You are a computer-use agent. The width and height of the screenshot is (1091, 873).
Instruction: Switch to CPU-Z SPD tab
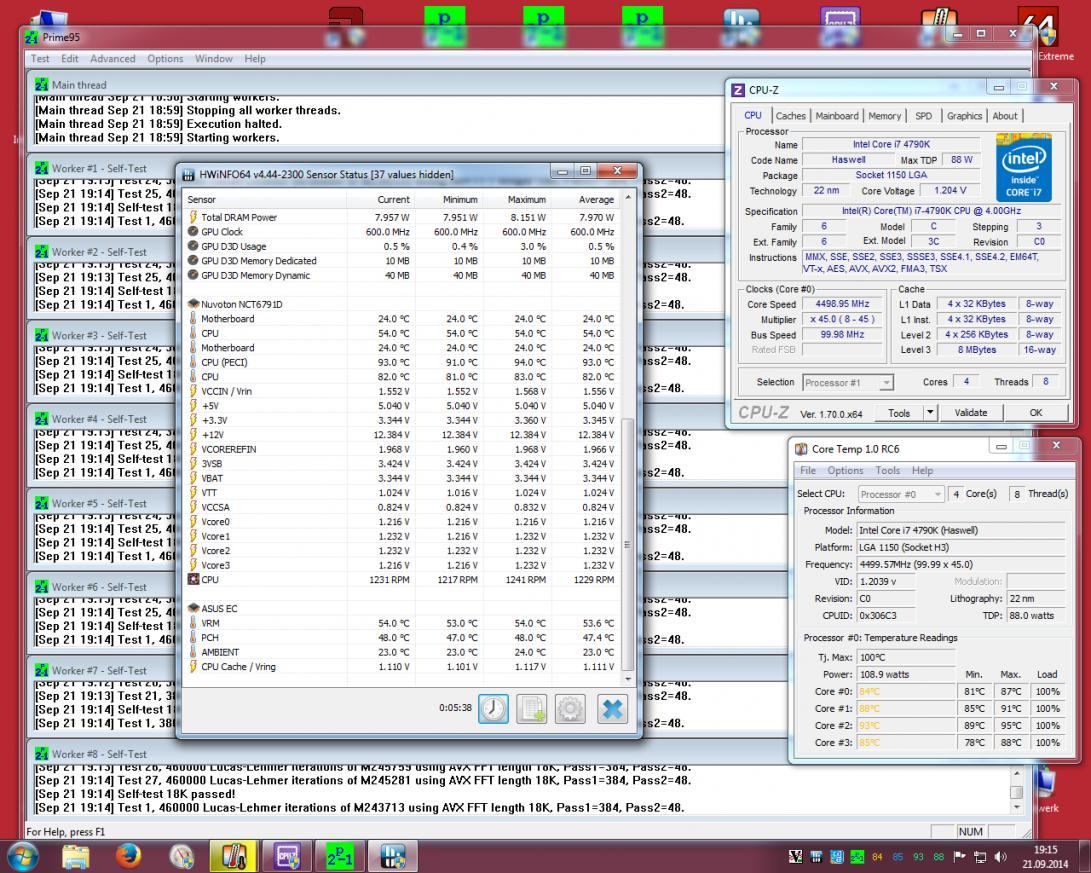coord(923,115)
